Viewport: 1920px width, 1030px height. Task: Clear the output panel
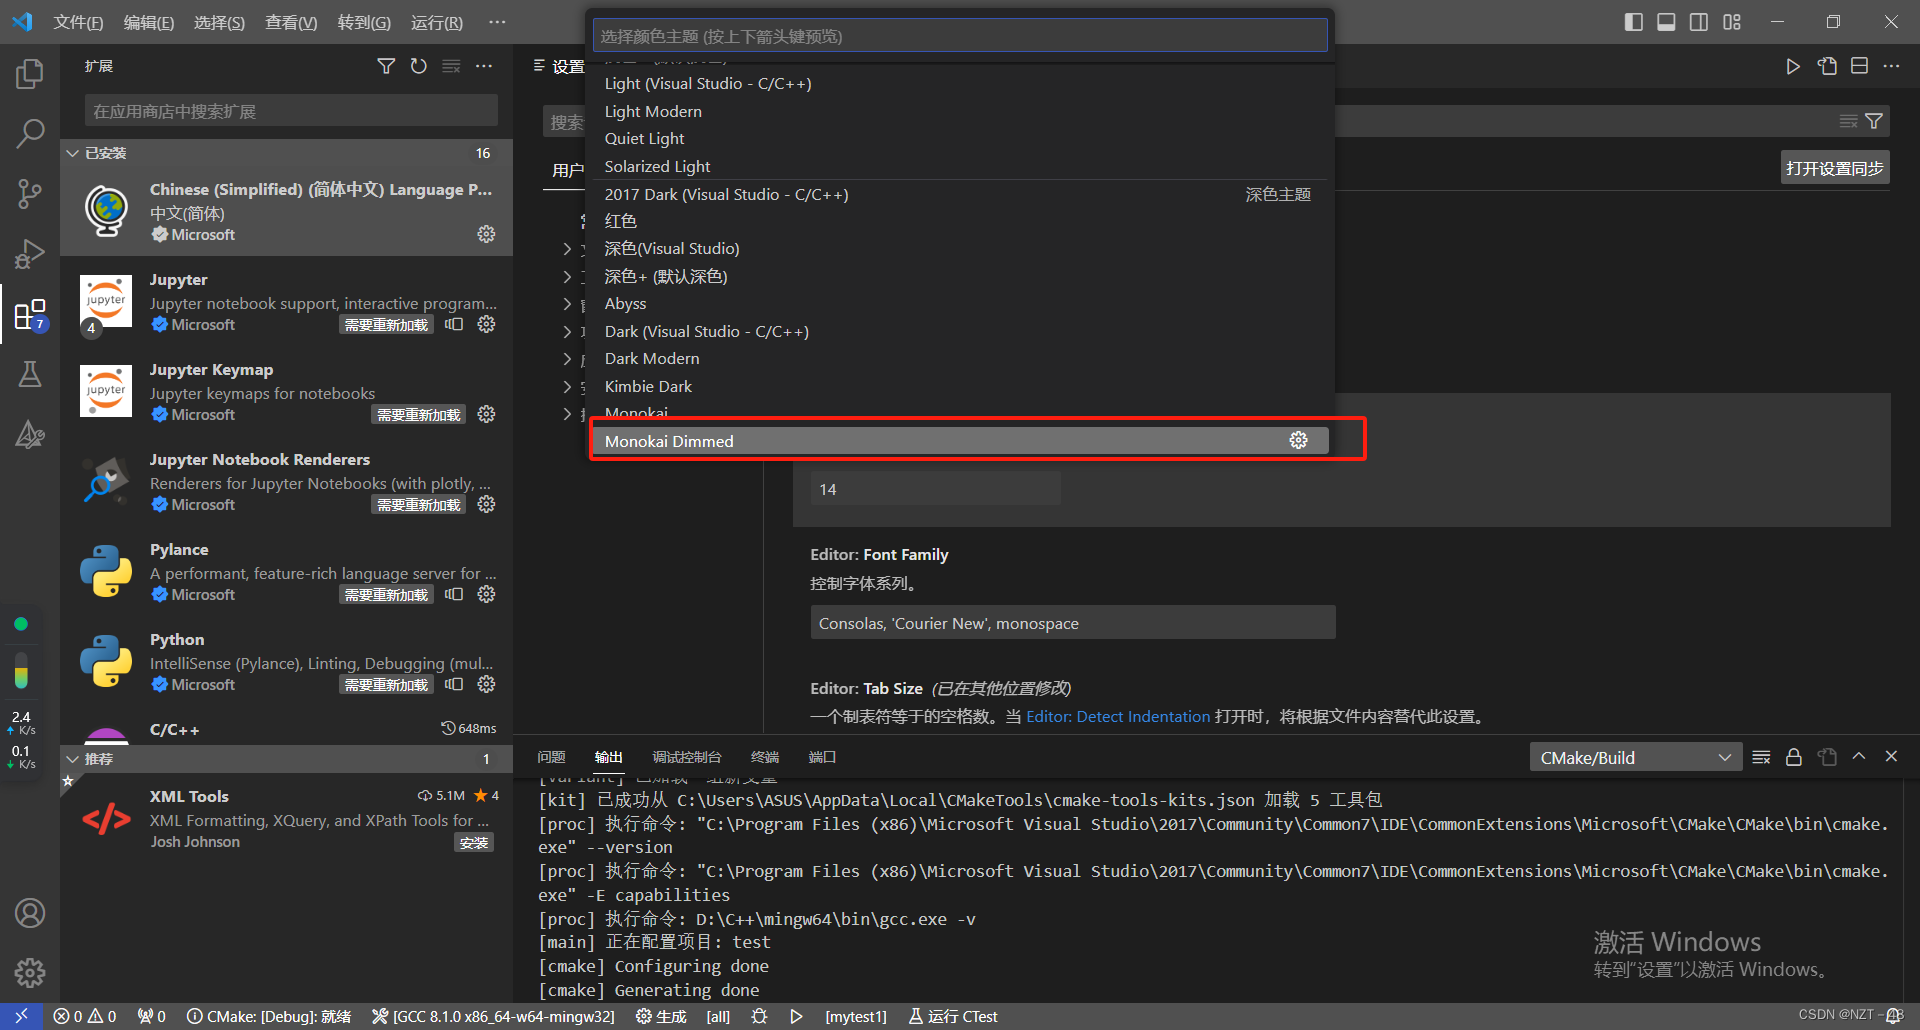click(x=1761, y=757)
